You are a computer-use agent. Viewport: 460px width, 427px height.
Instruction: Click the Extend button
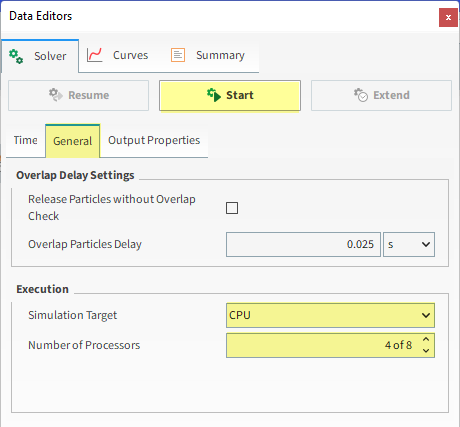click(x=381, y=95)
